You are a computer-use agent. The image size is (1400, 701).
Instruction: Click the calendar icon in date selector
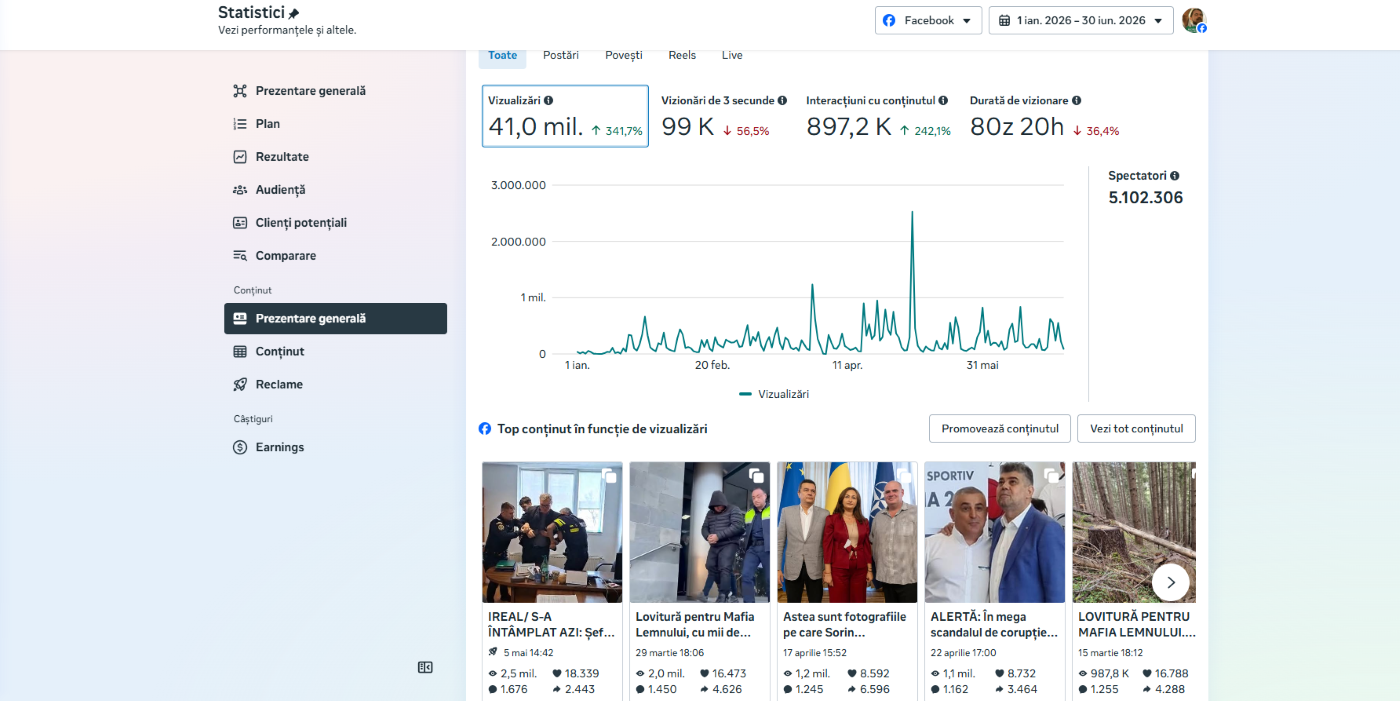1004,20
